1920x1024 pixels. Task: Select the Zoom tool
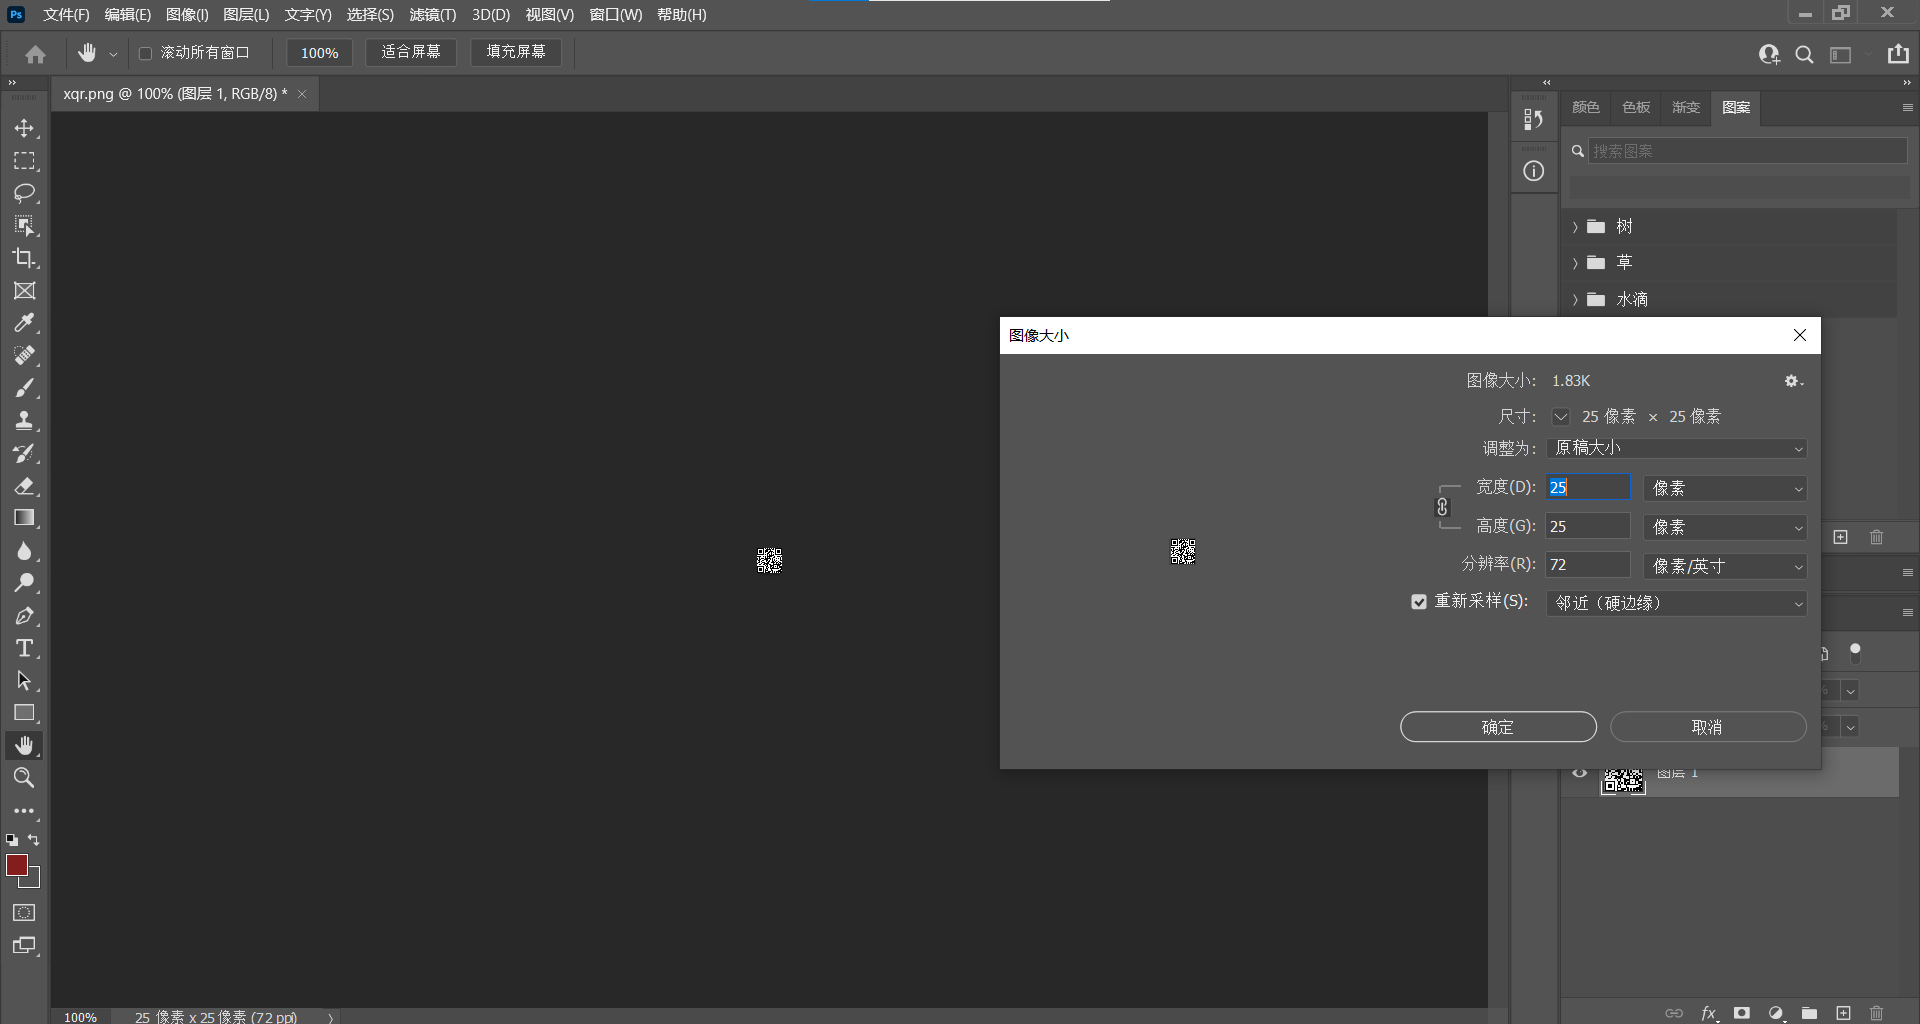coord(24,778)
